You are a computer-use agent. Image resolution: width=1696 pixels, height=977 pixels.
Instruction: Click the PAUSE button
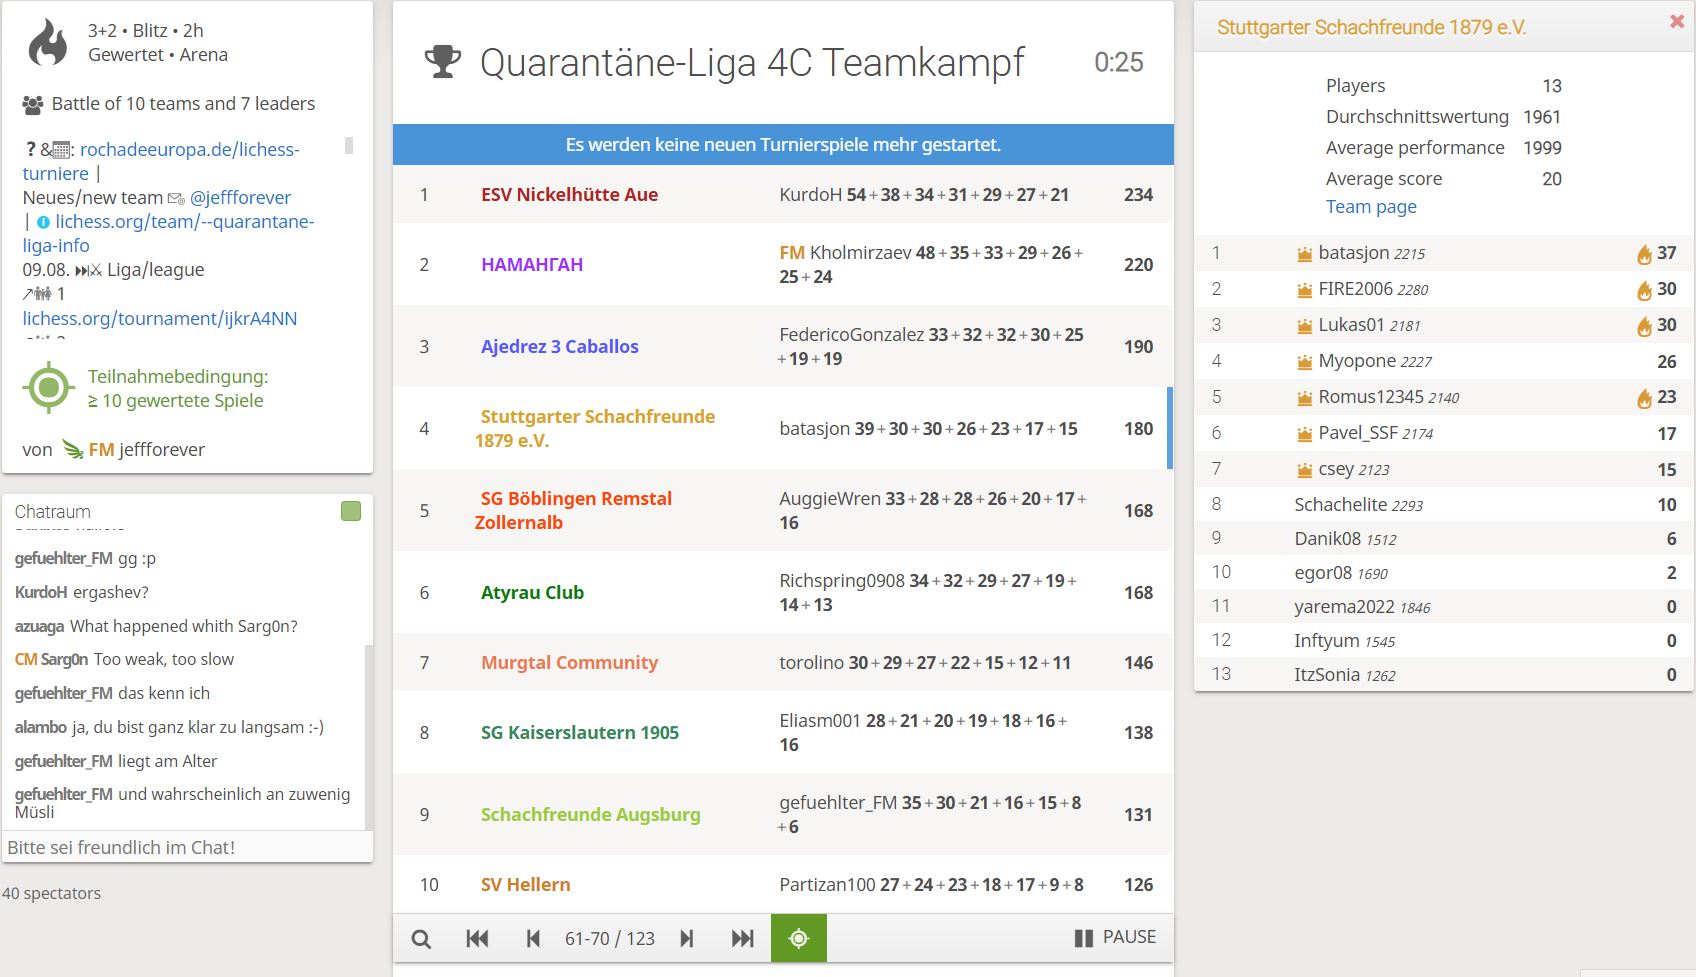click(1115, 937)
